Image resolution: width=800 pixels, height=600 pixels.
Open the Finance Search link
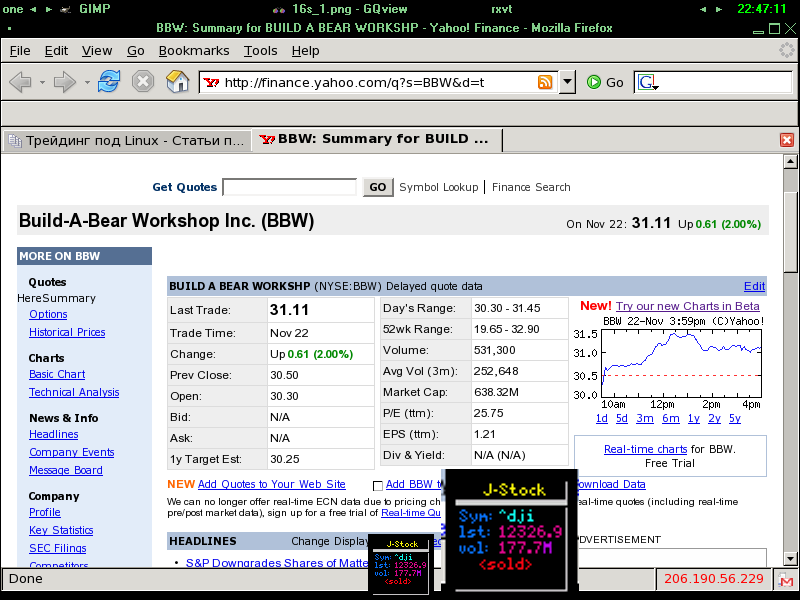(531, 187)
